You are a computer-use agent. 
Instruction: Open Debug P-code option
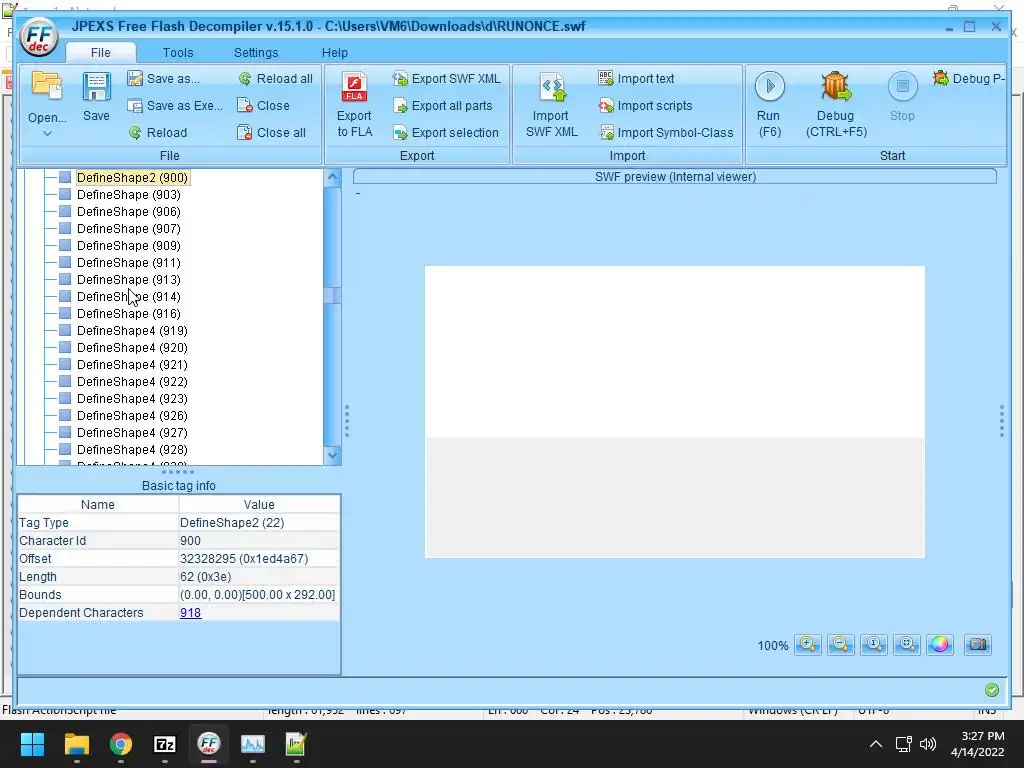pyautogui.click(x=968, y=78)
